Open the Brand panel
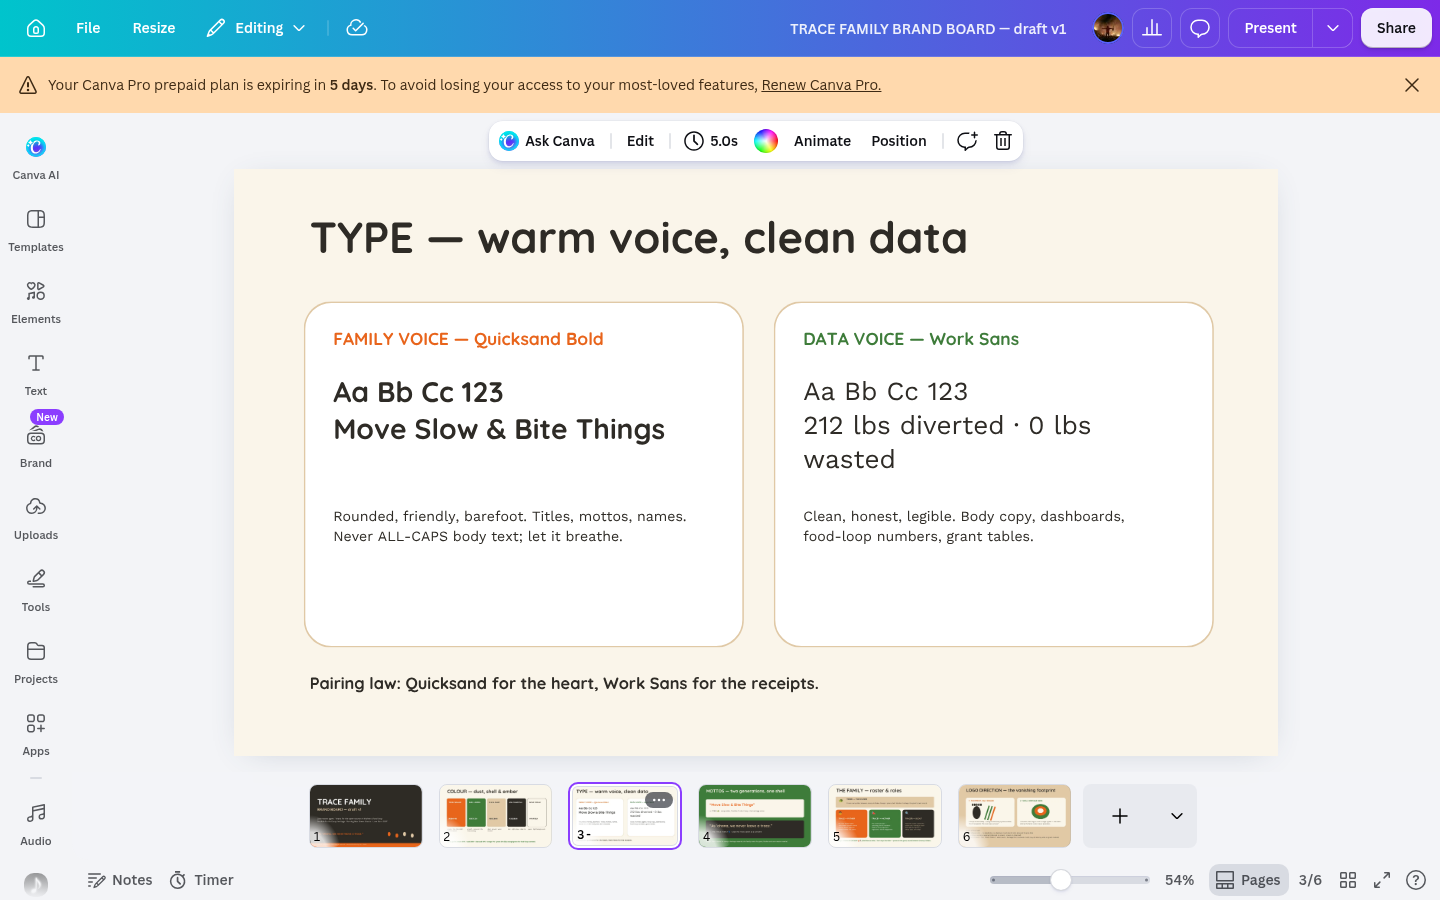Viewport: 1440px width, 900px height. tap(36, 446)
